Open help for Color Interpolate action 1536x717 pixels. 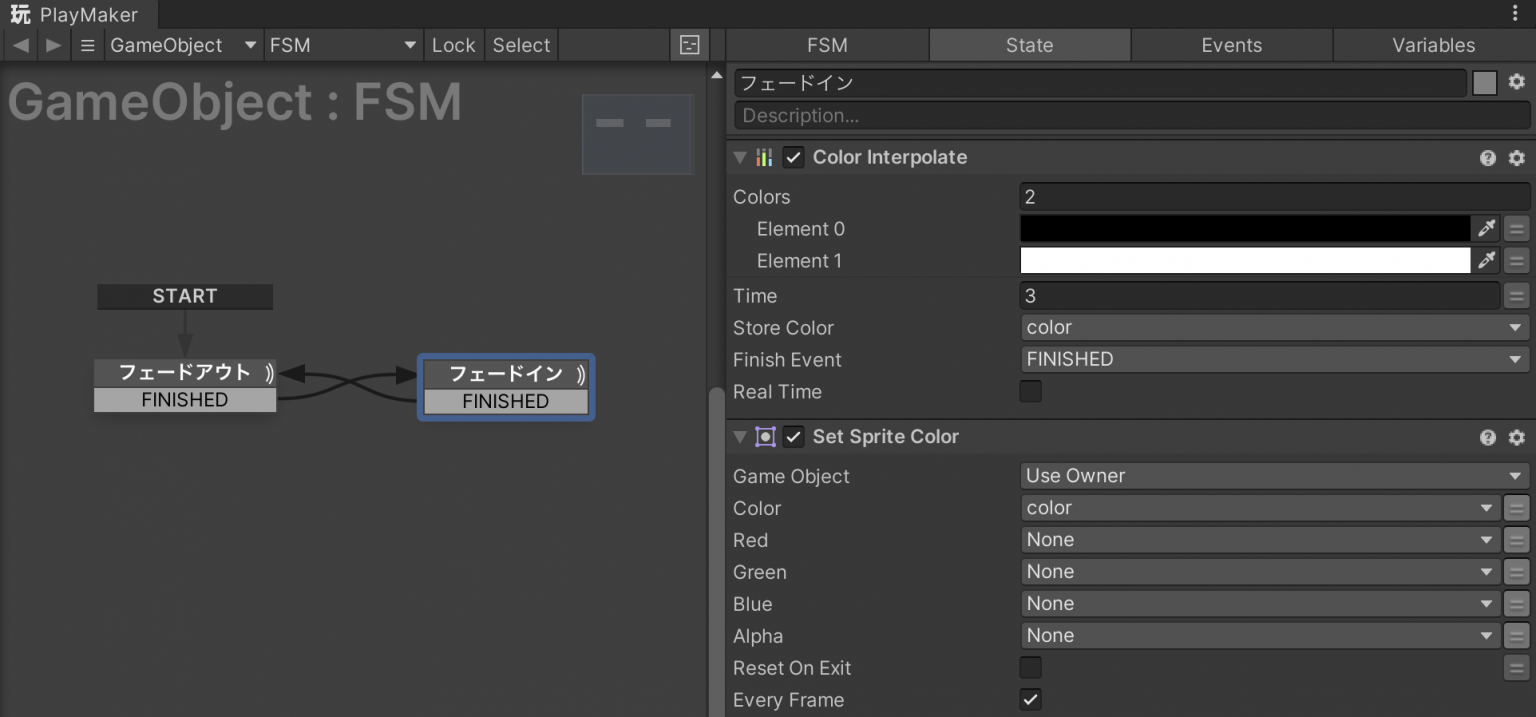(1488, 157)
